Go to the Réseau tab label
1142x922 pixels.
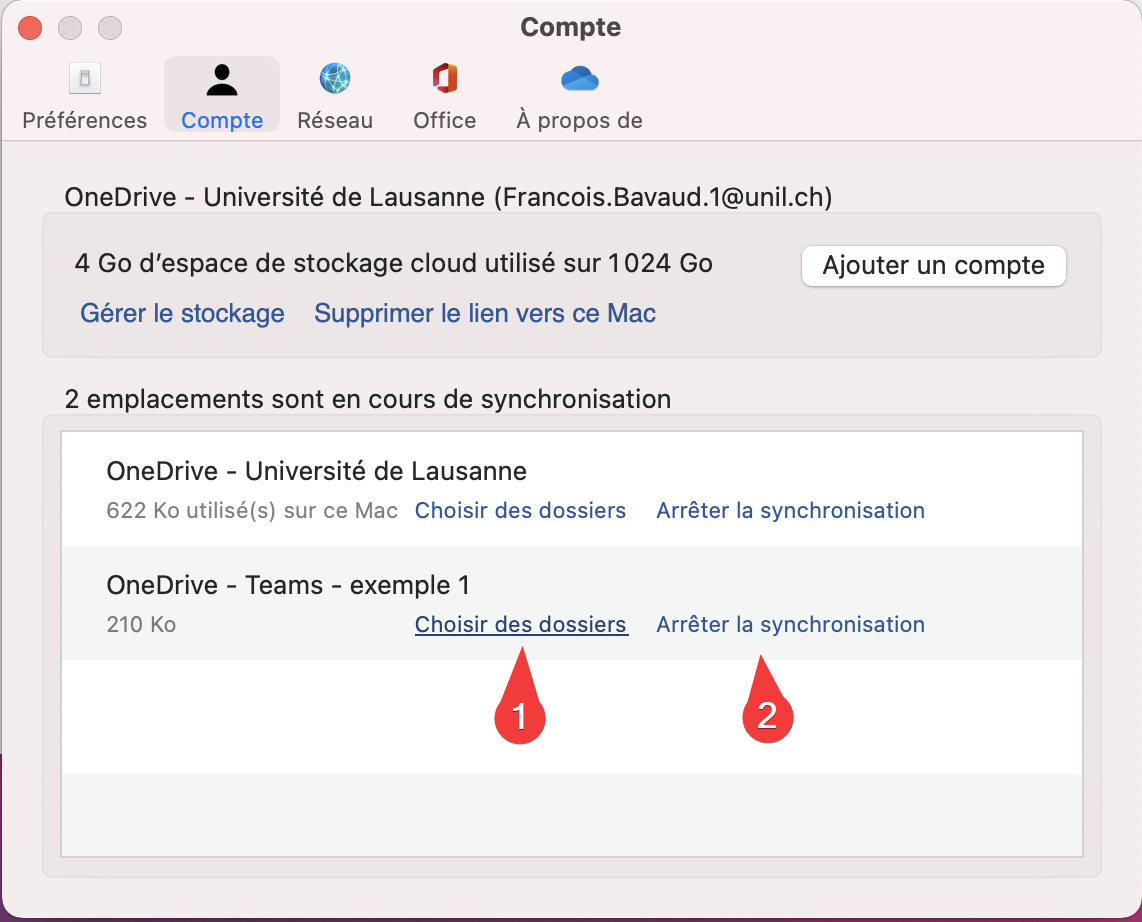point(335,121)
